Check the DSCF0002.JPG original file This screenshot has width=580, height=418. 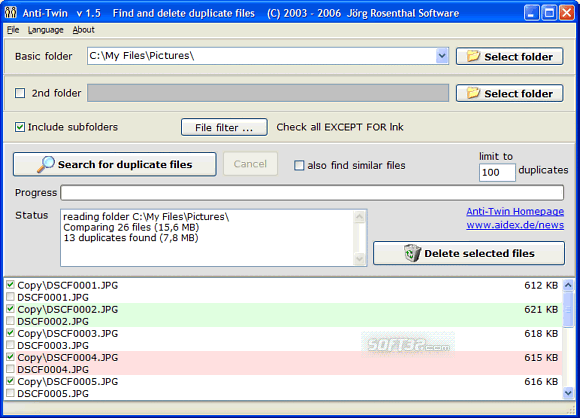10,321
